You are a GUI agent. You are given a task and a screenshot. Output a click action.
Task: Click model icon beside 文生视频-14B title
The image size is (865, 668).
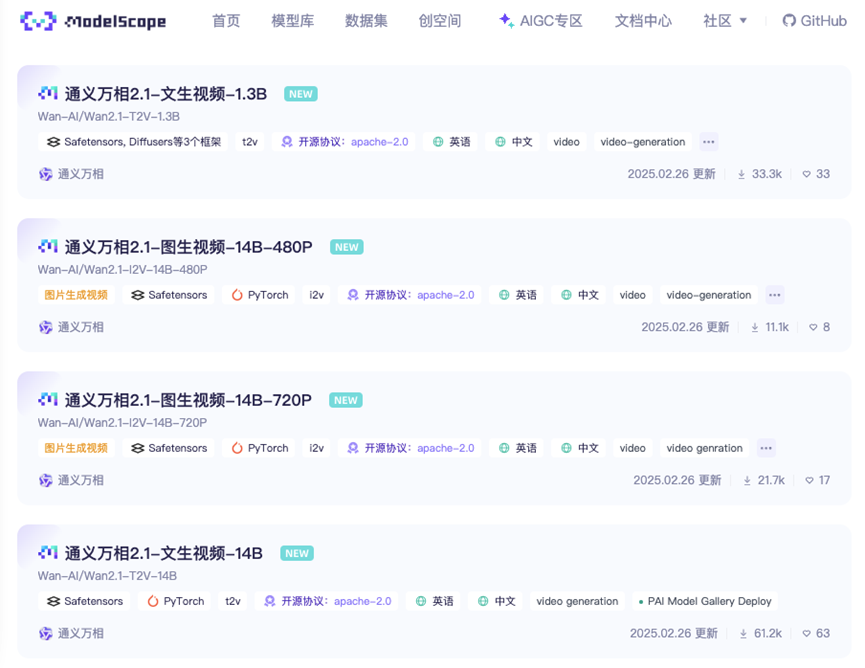[x=48, y=552]
